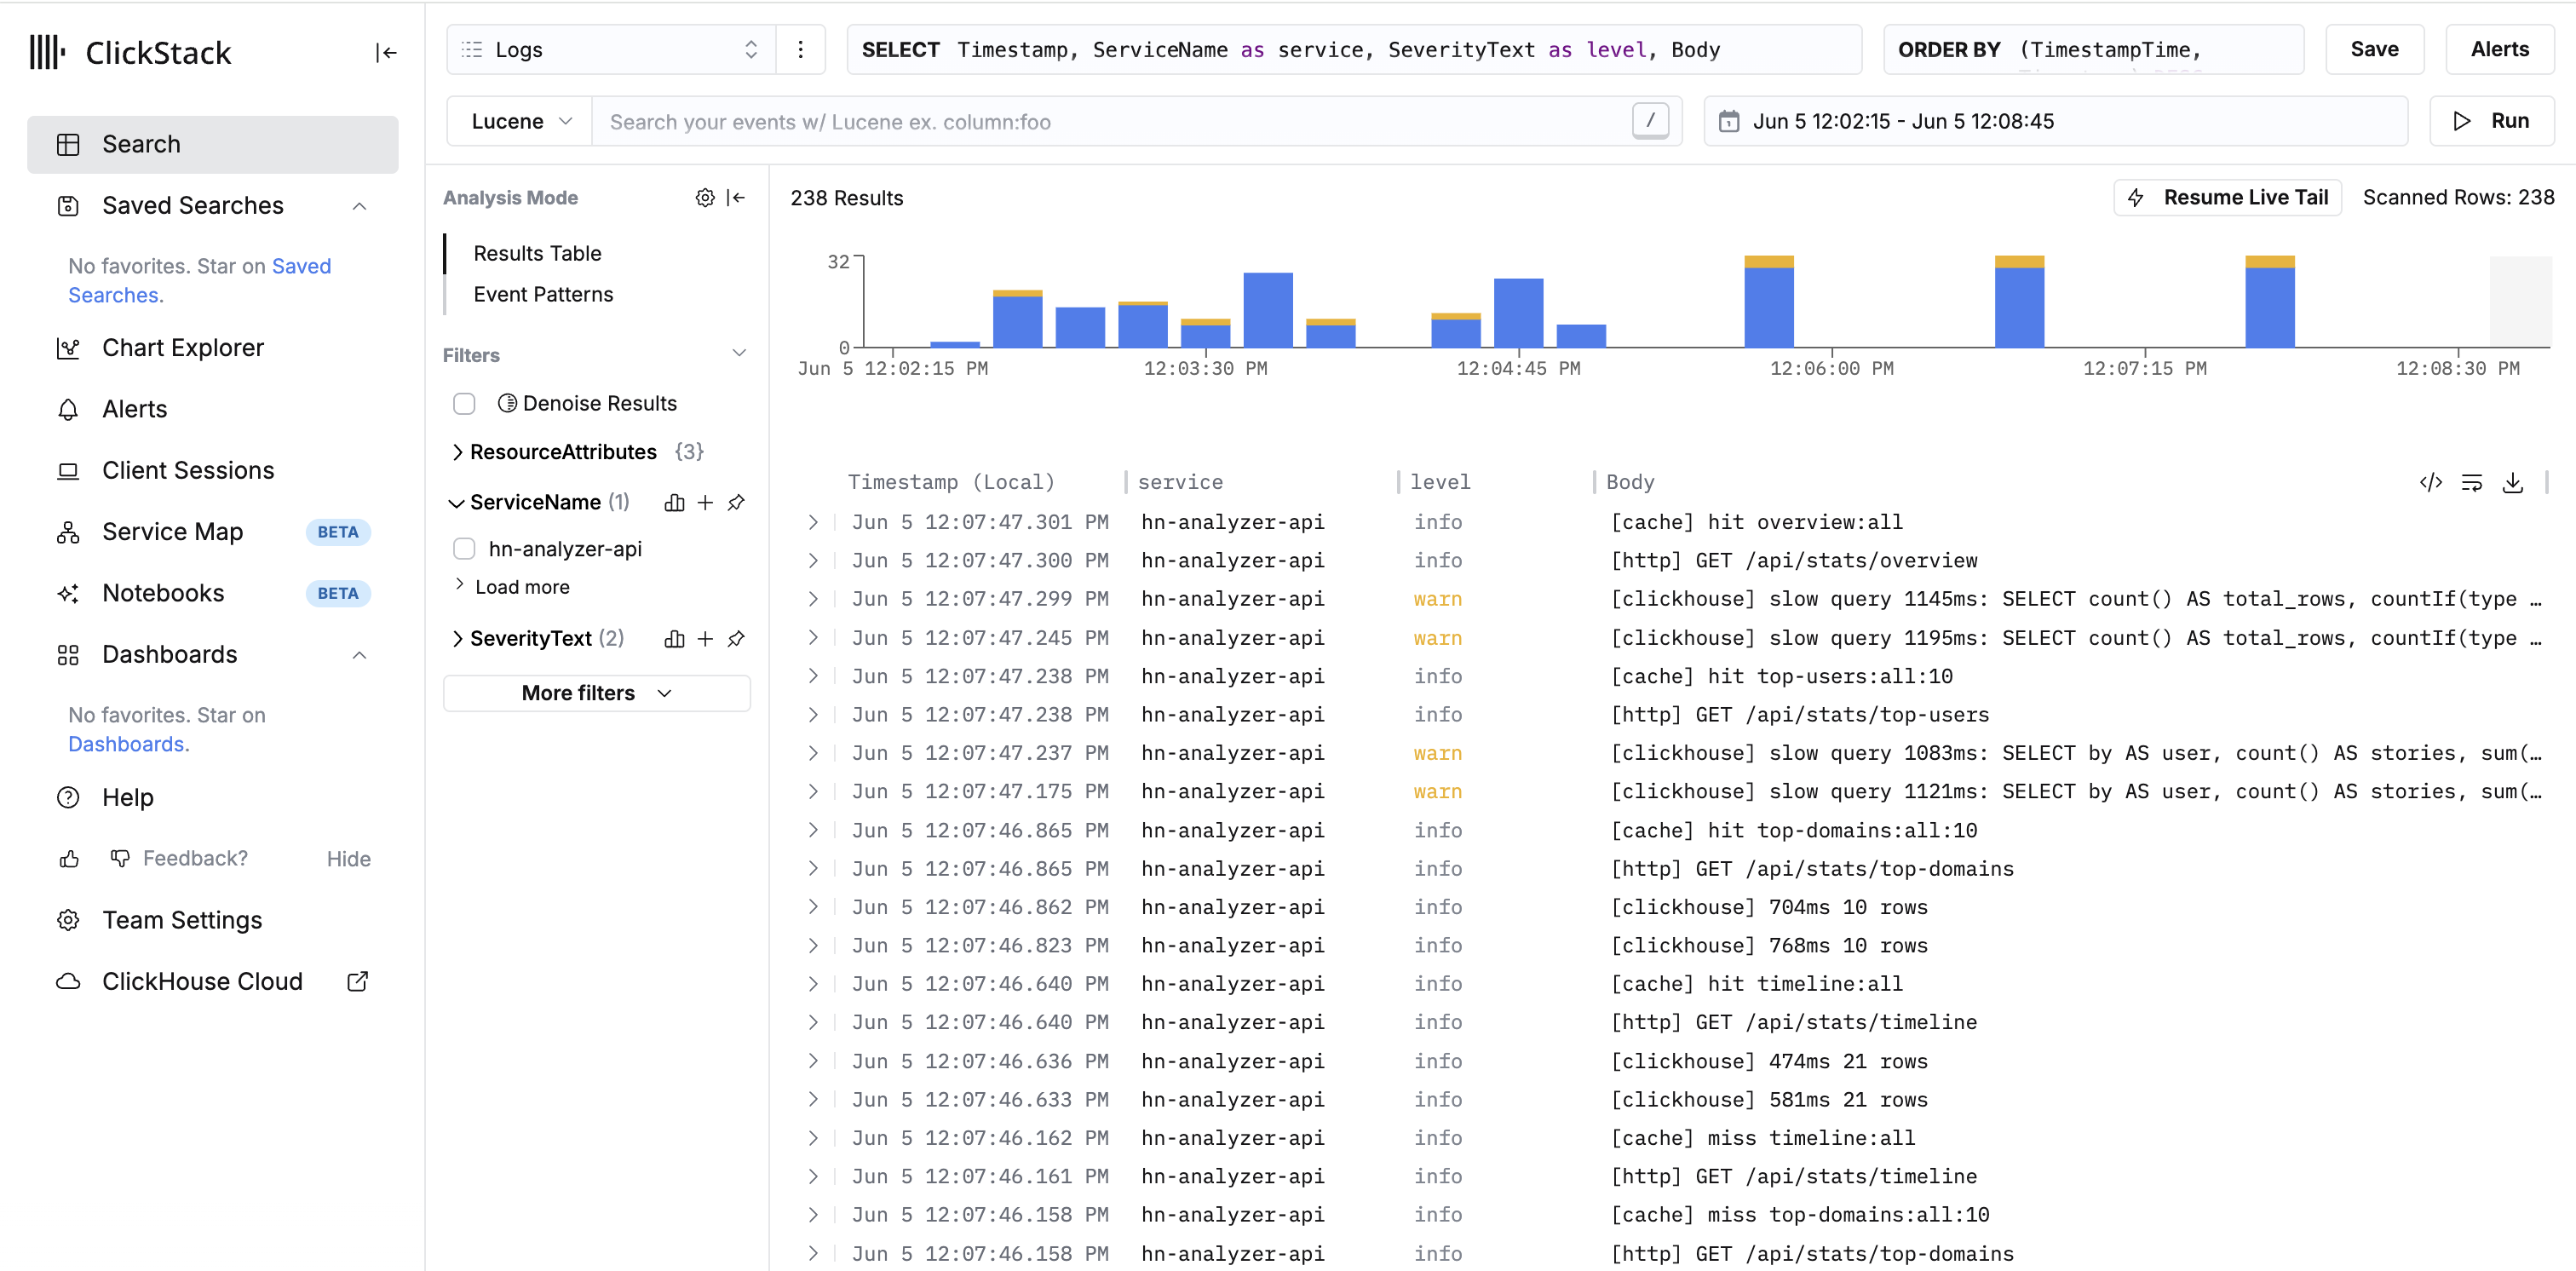The width and height of the screenshot is (2576, 1271).
Task: Collapse the Dashboards section
Action: tap(360, 655)
